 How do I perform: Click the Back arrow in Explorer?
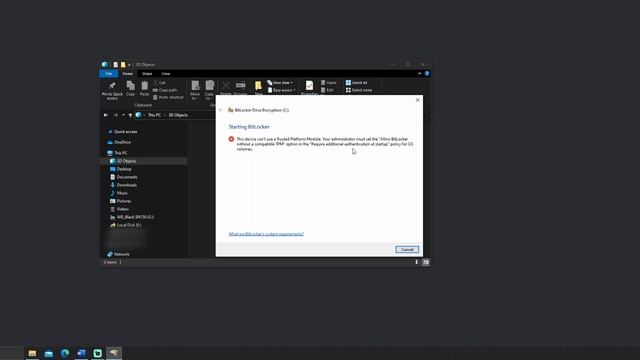[x=106, y=115]
